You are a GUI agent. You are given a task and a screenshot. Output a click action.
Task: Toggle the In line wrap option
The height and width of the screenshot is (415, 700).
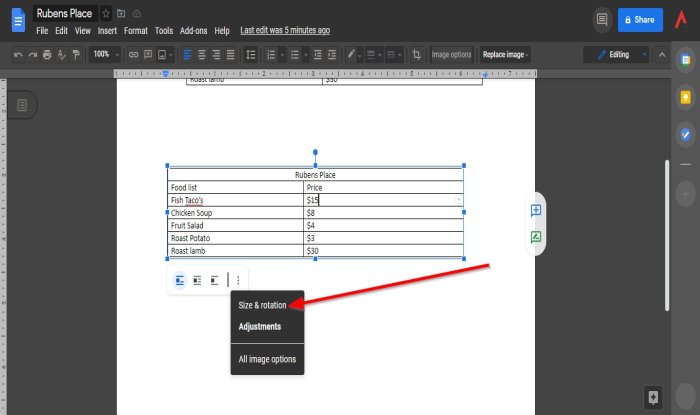click(179, 281)
